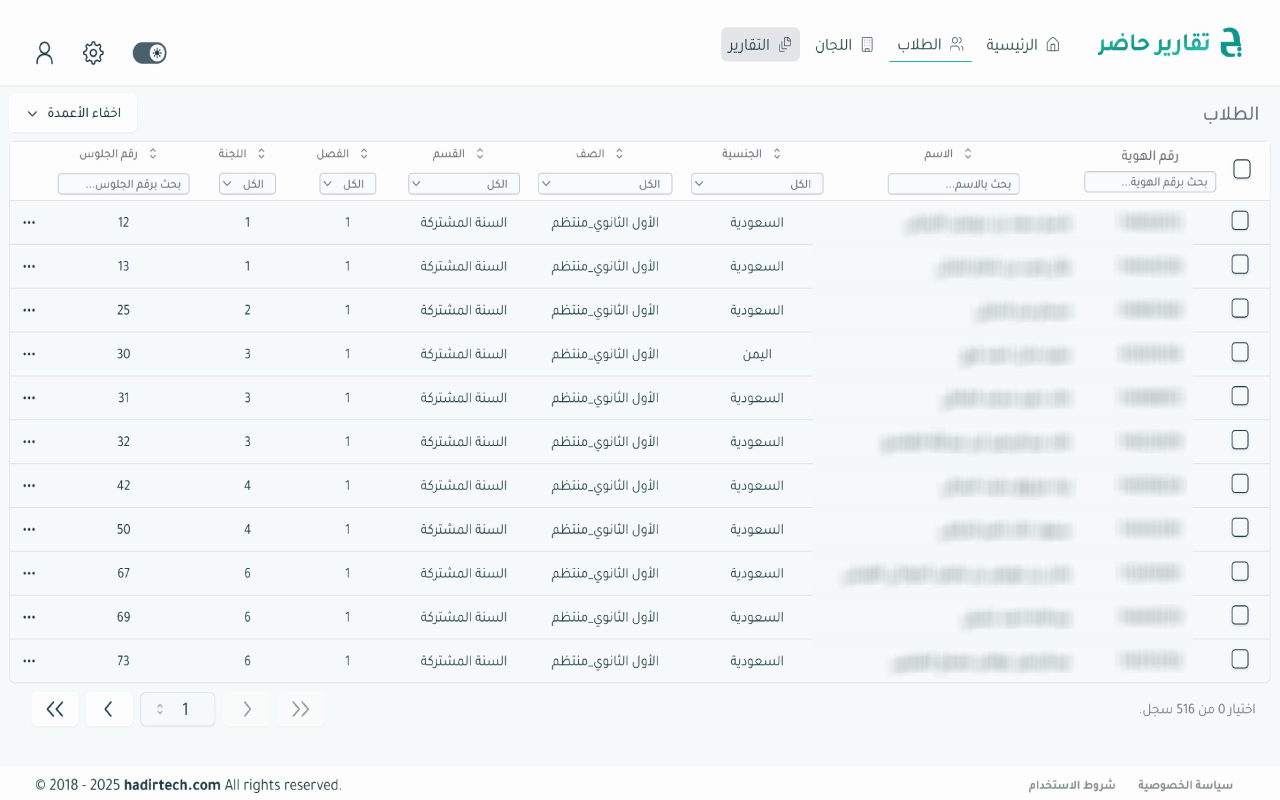Viewport: 1280px width, 800px height.
Task: Open the الجنسية filter dropdown showing الكل
Action: point(757,183)
